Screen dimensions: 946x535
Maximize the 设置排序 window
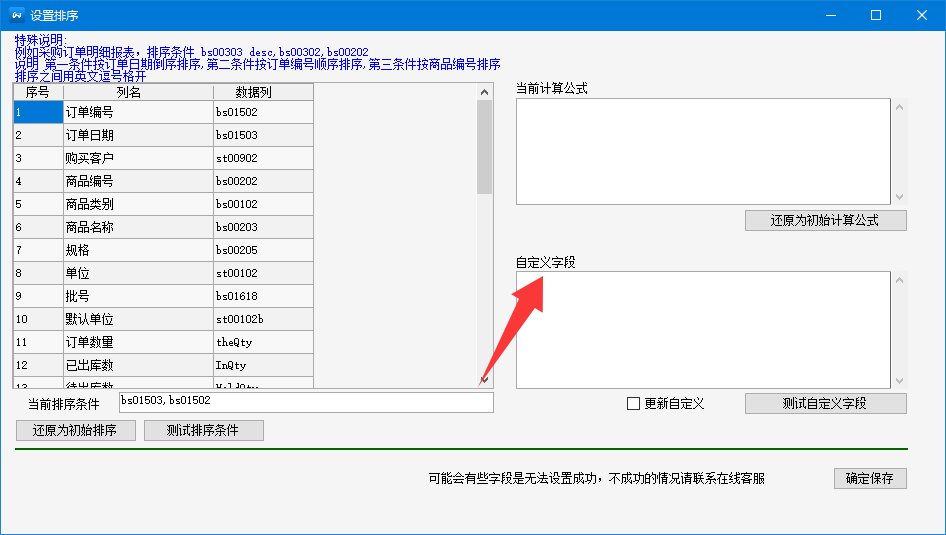(876, 15)
